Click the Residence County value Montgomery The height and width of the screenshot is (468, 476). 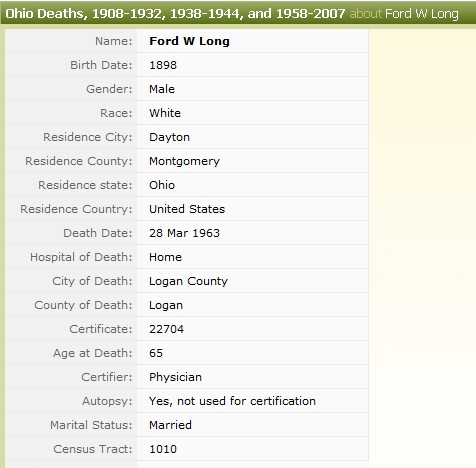point(185,162)
